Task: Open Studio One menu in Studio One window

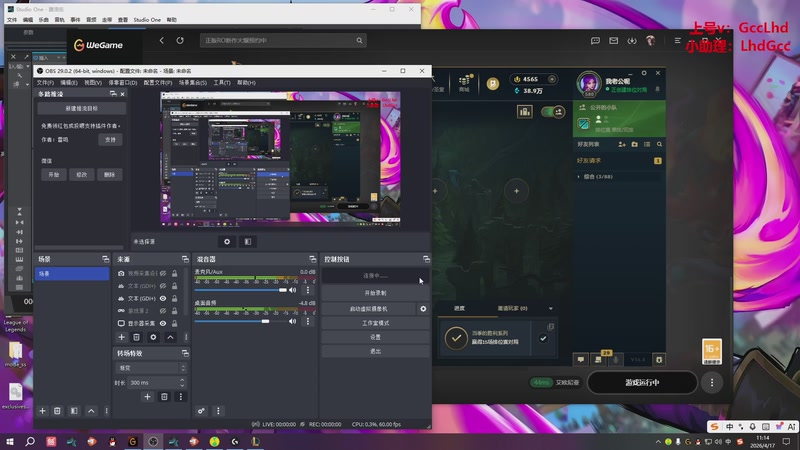Action: (147, 20)
